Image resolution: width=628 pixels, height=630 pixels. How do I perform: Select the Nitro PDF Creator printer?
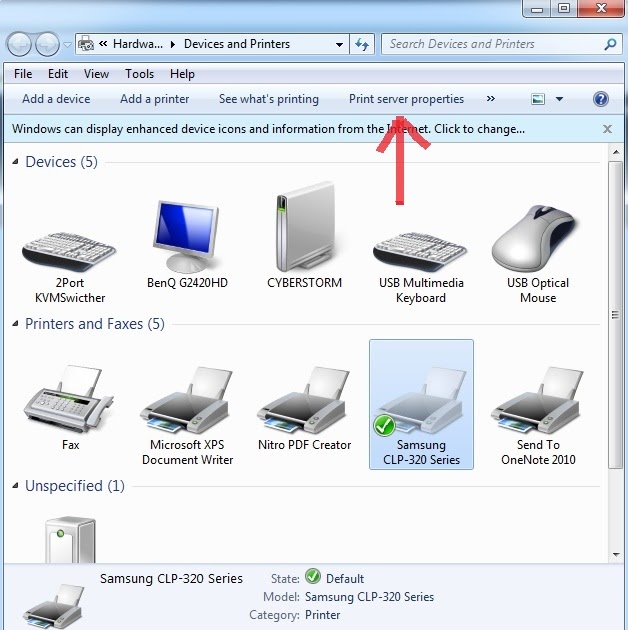click(x=304, y=400)
